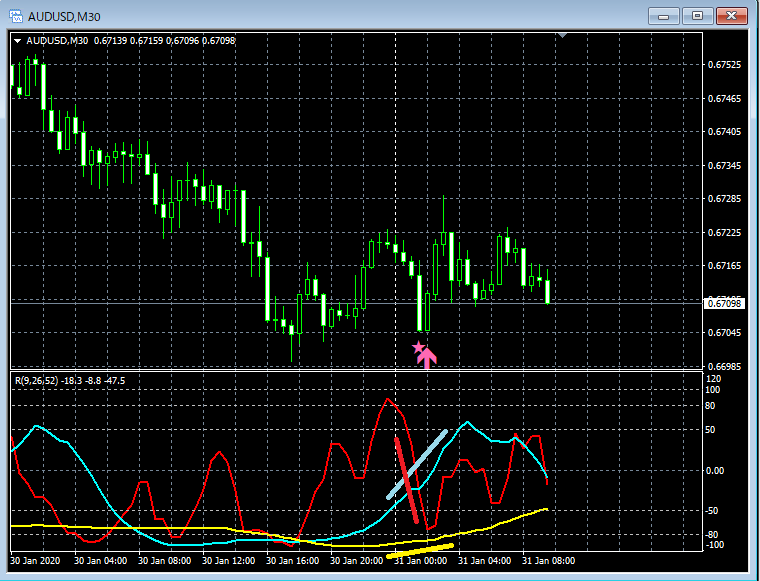Image resolution: width=760 pixels, height=581 pixels.
Task: Click the 0.67045 price scale label
Action: [x=724, y=332]
